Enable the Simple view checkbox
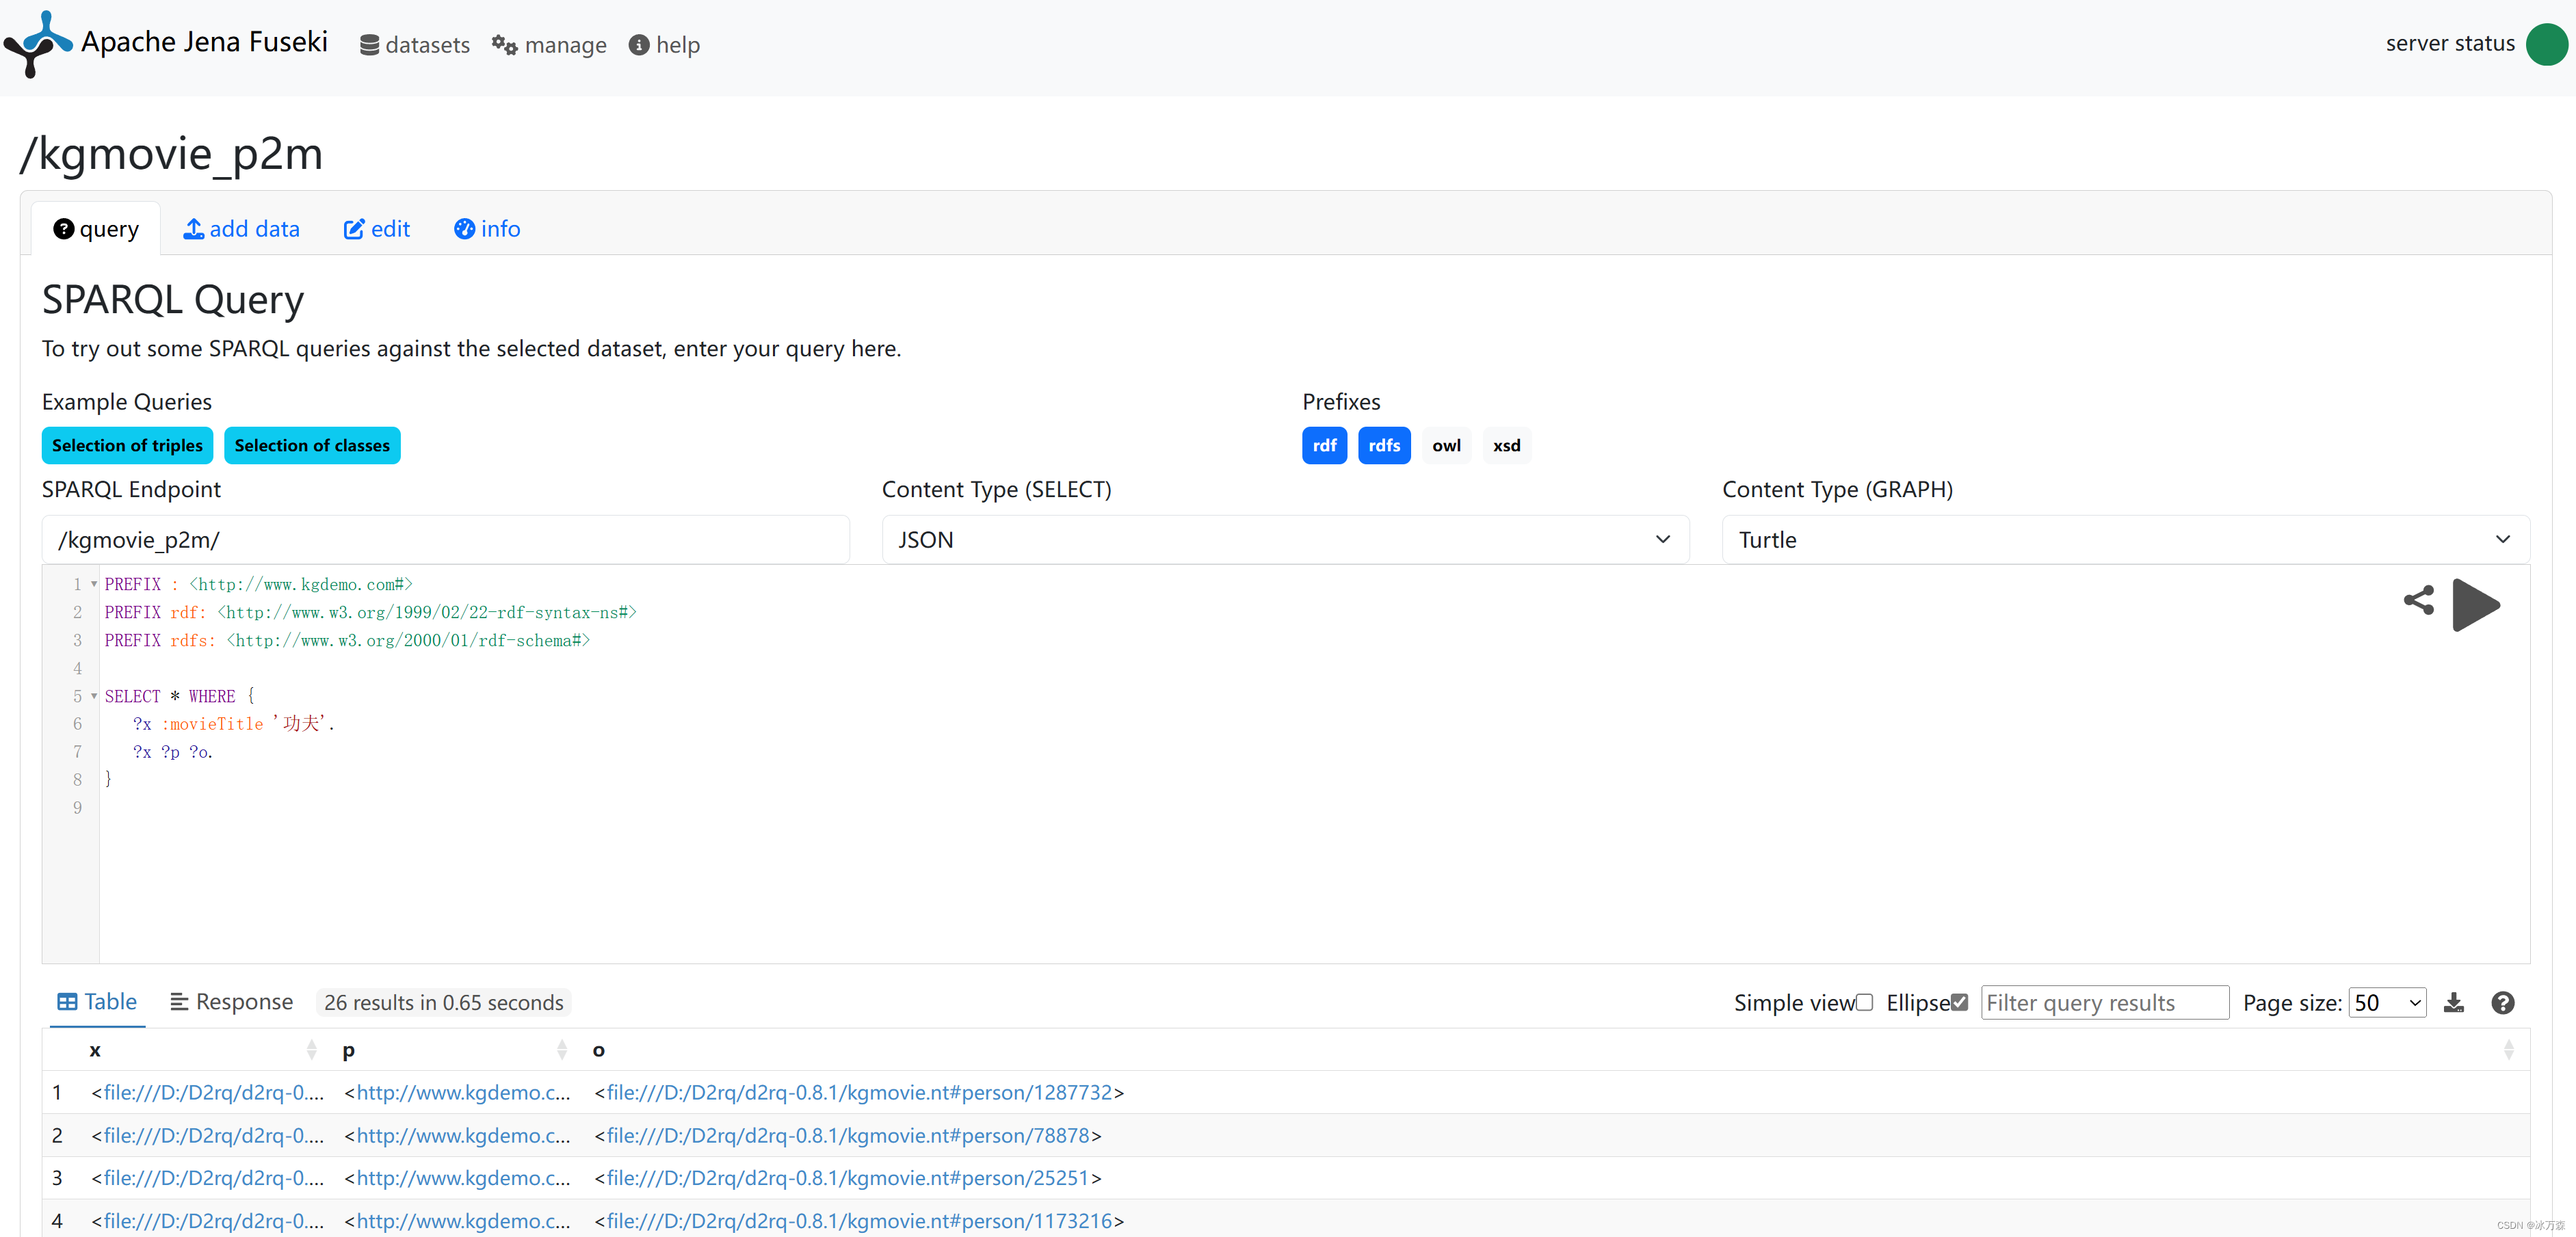The image size is (2576, 1237). pos(1864,1003)
